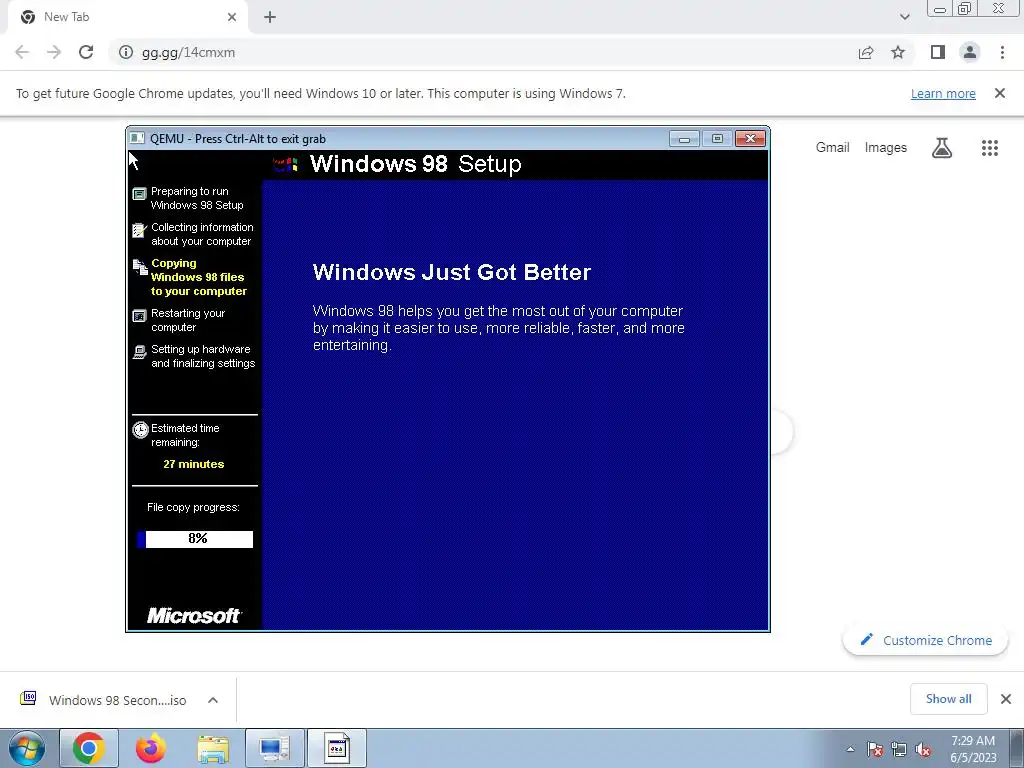Image resolution: width=1024 pixels, height=768 pixels.
Task: Share this page icon
Action: coord(866,52)
